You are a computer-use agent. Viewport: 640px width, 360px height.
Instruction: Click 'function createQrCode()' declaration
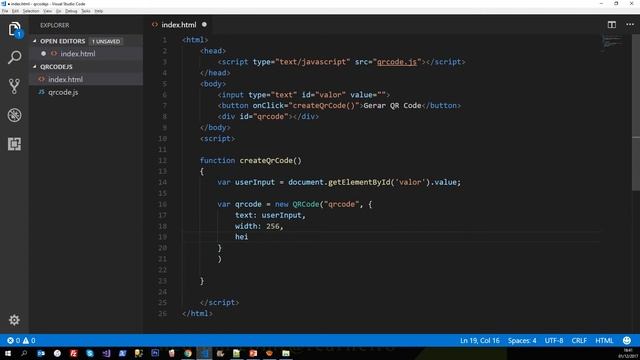coord(251,160)
